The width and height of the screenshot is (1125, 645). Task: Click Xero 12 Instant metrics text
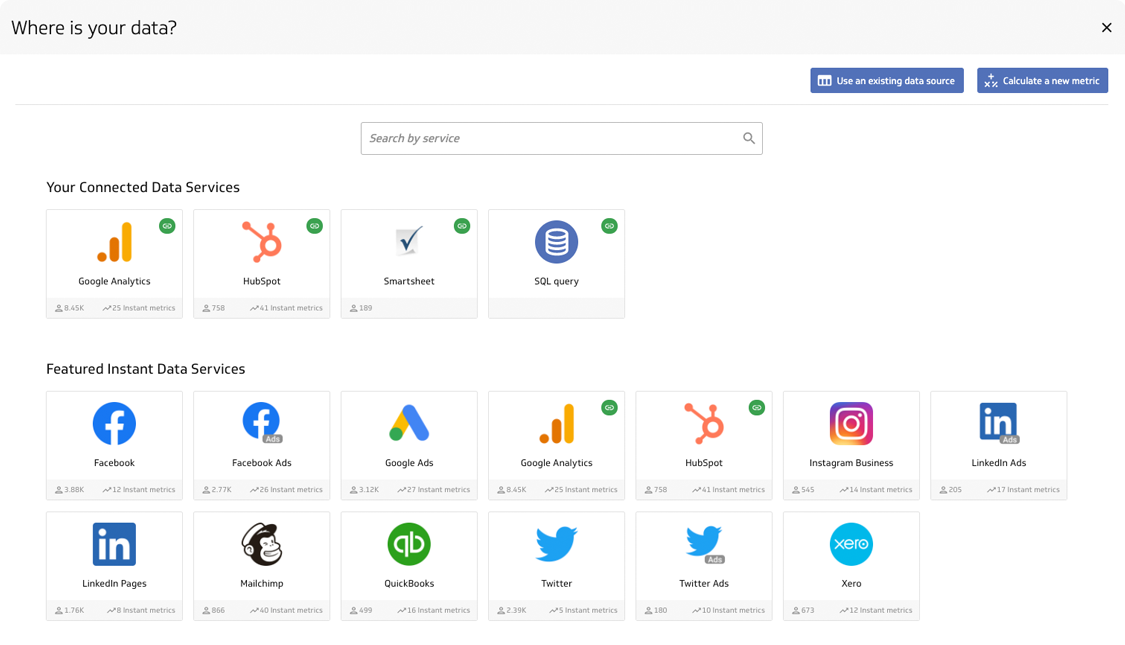pos(880,611)
